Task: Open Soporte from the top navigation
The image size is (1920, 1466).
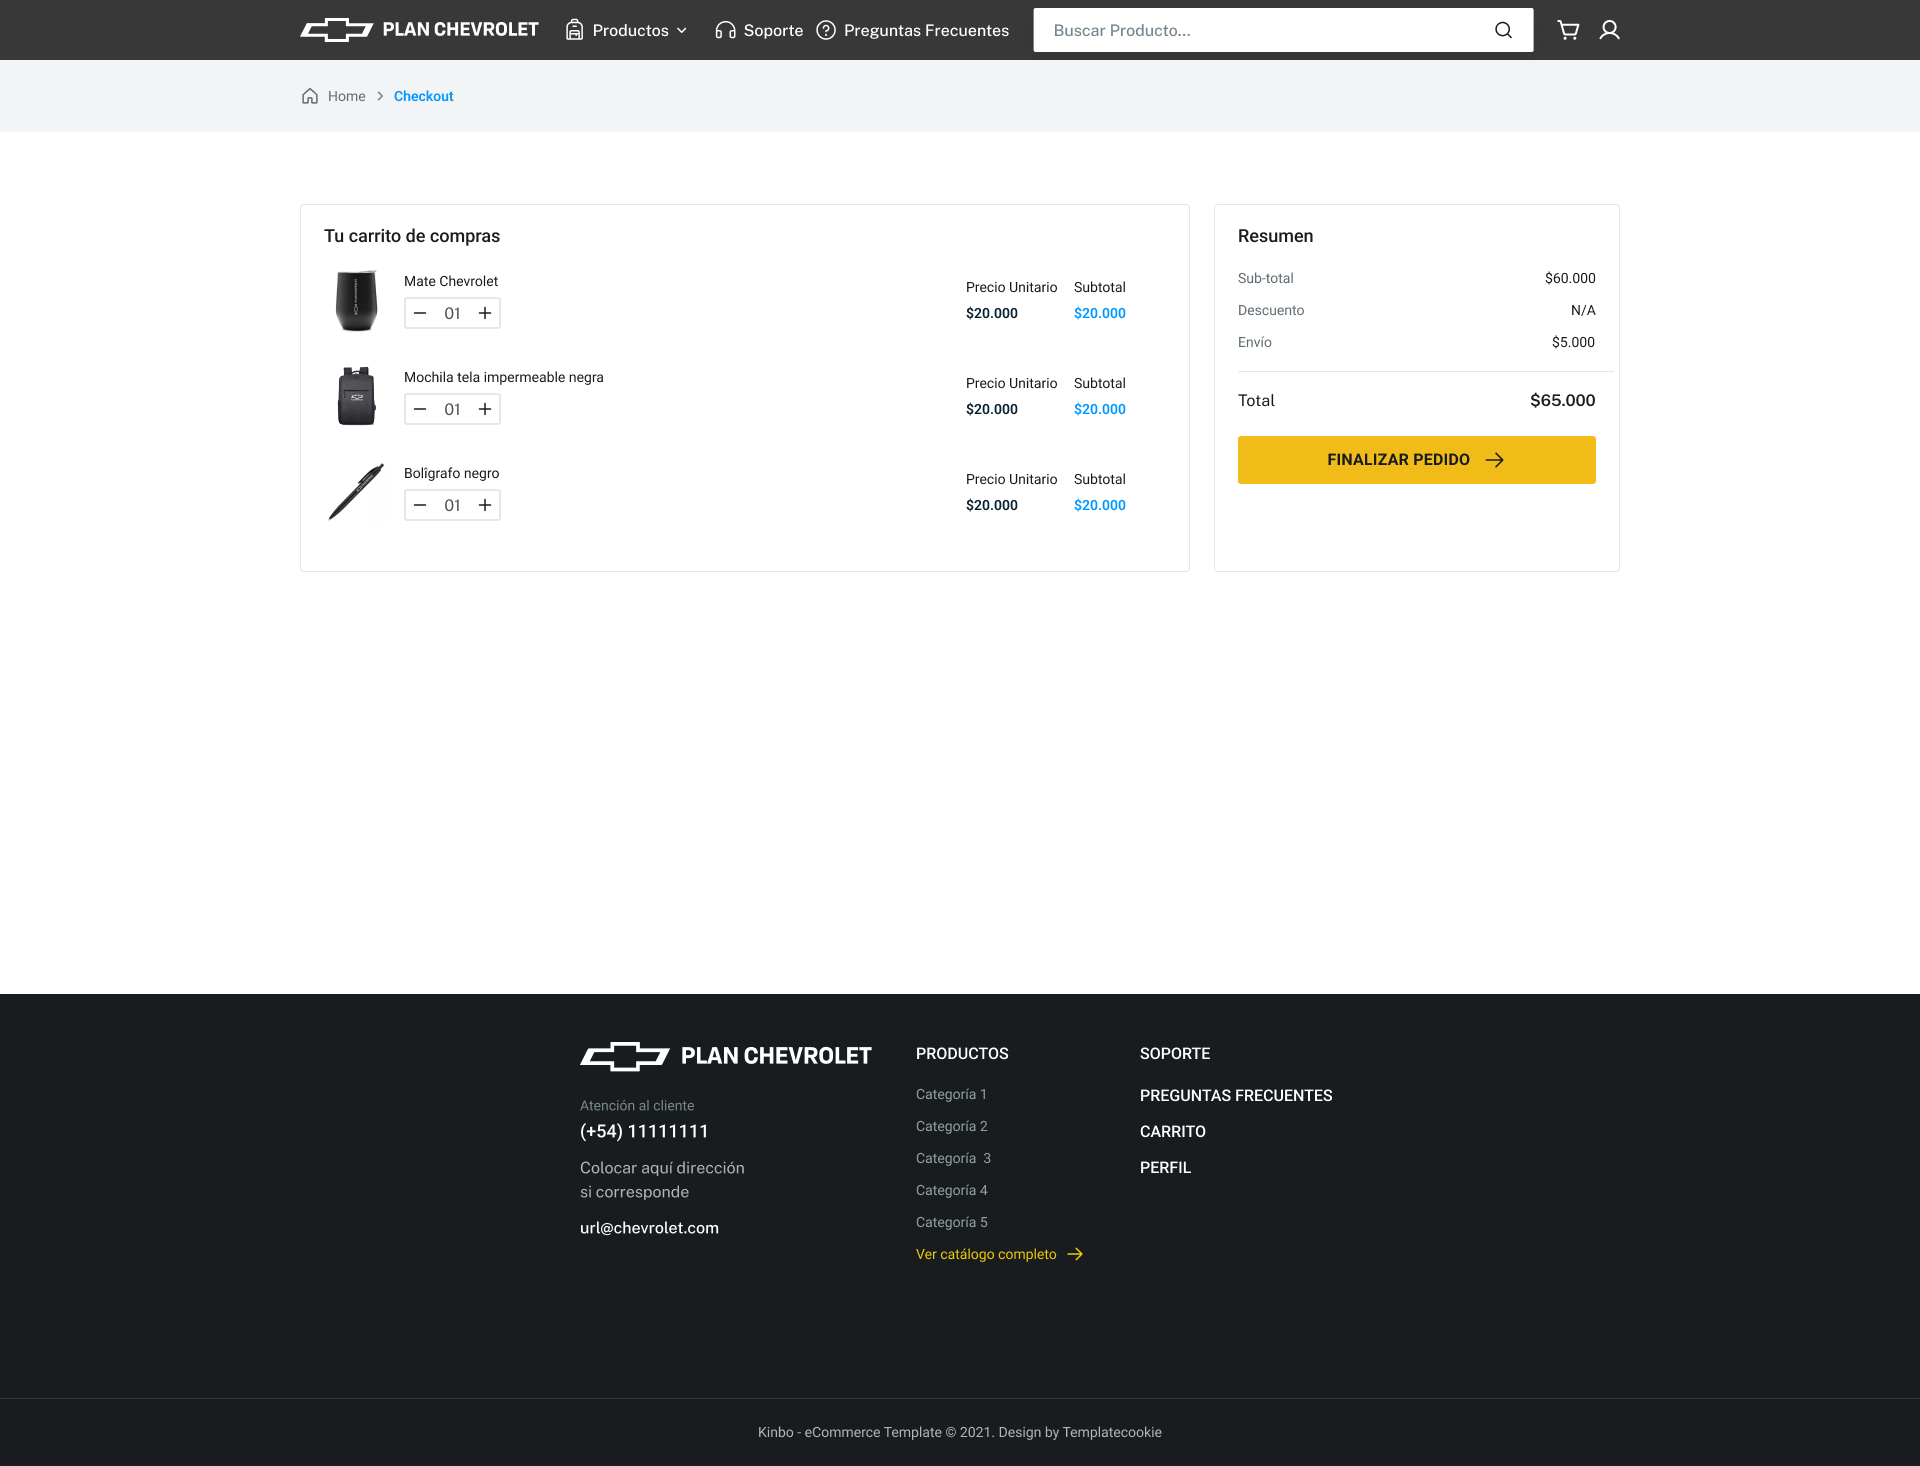Action: pyautogui.click(x=760, y=30)
